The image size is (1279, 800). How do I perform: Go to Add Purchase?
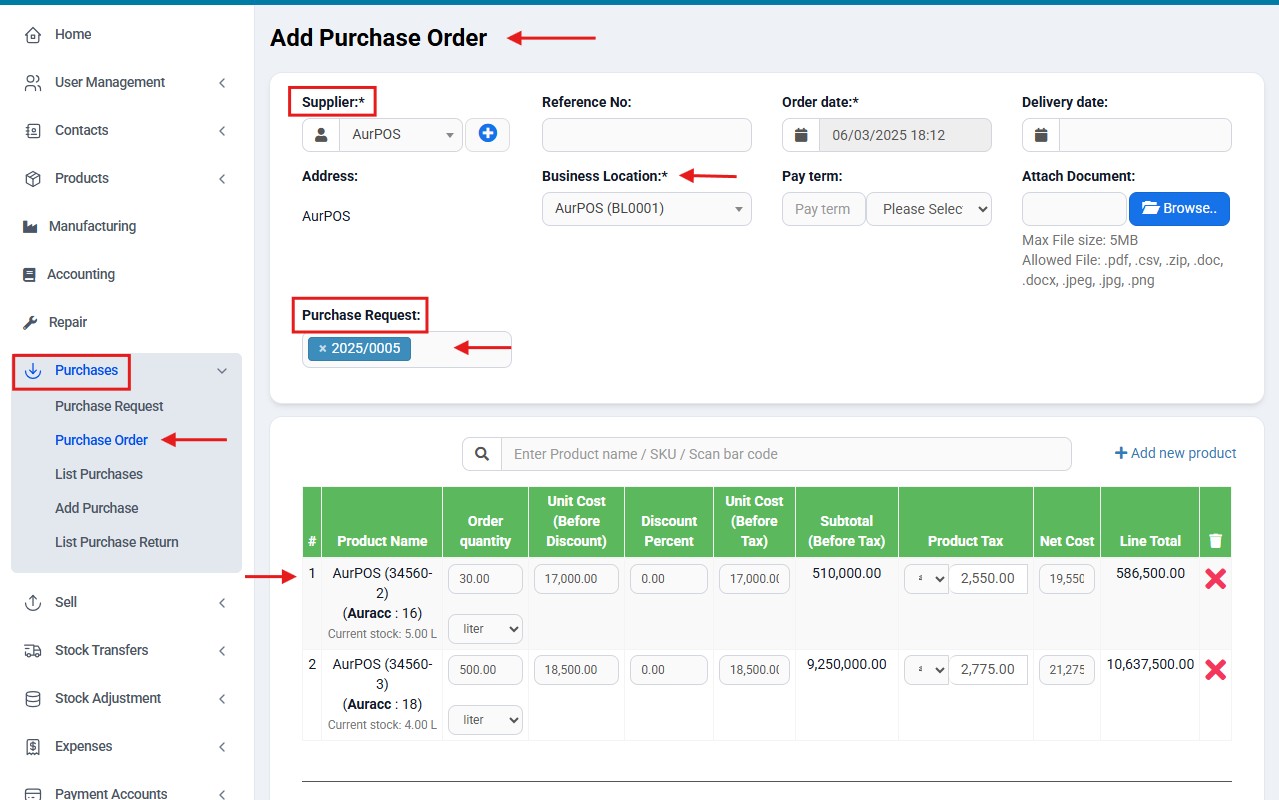pos(97,508)
